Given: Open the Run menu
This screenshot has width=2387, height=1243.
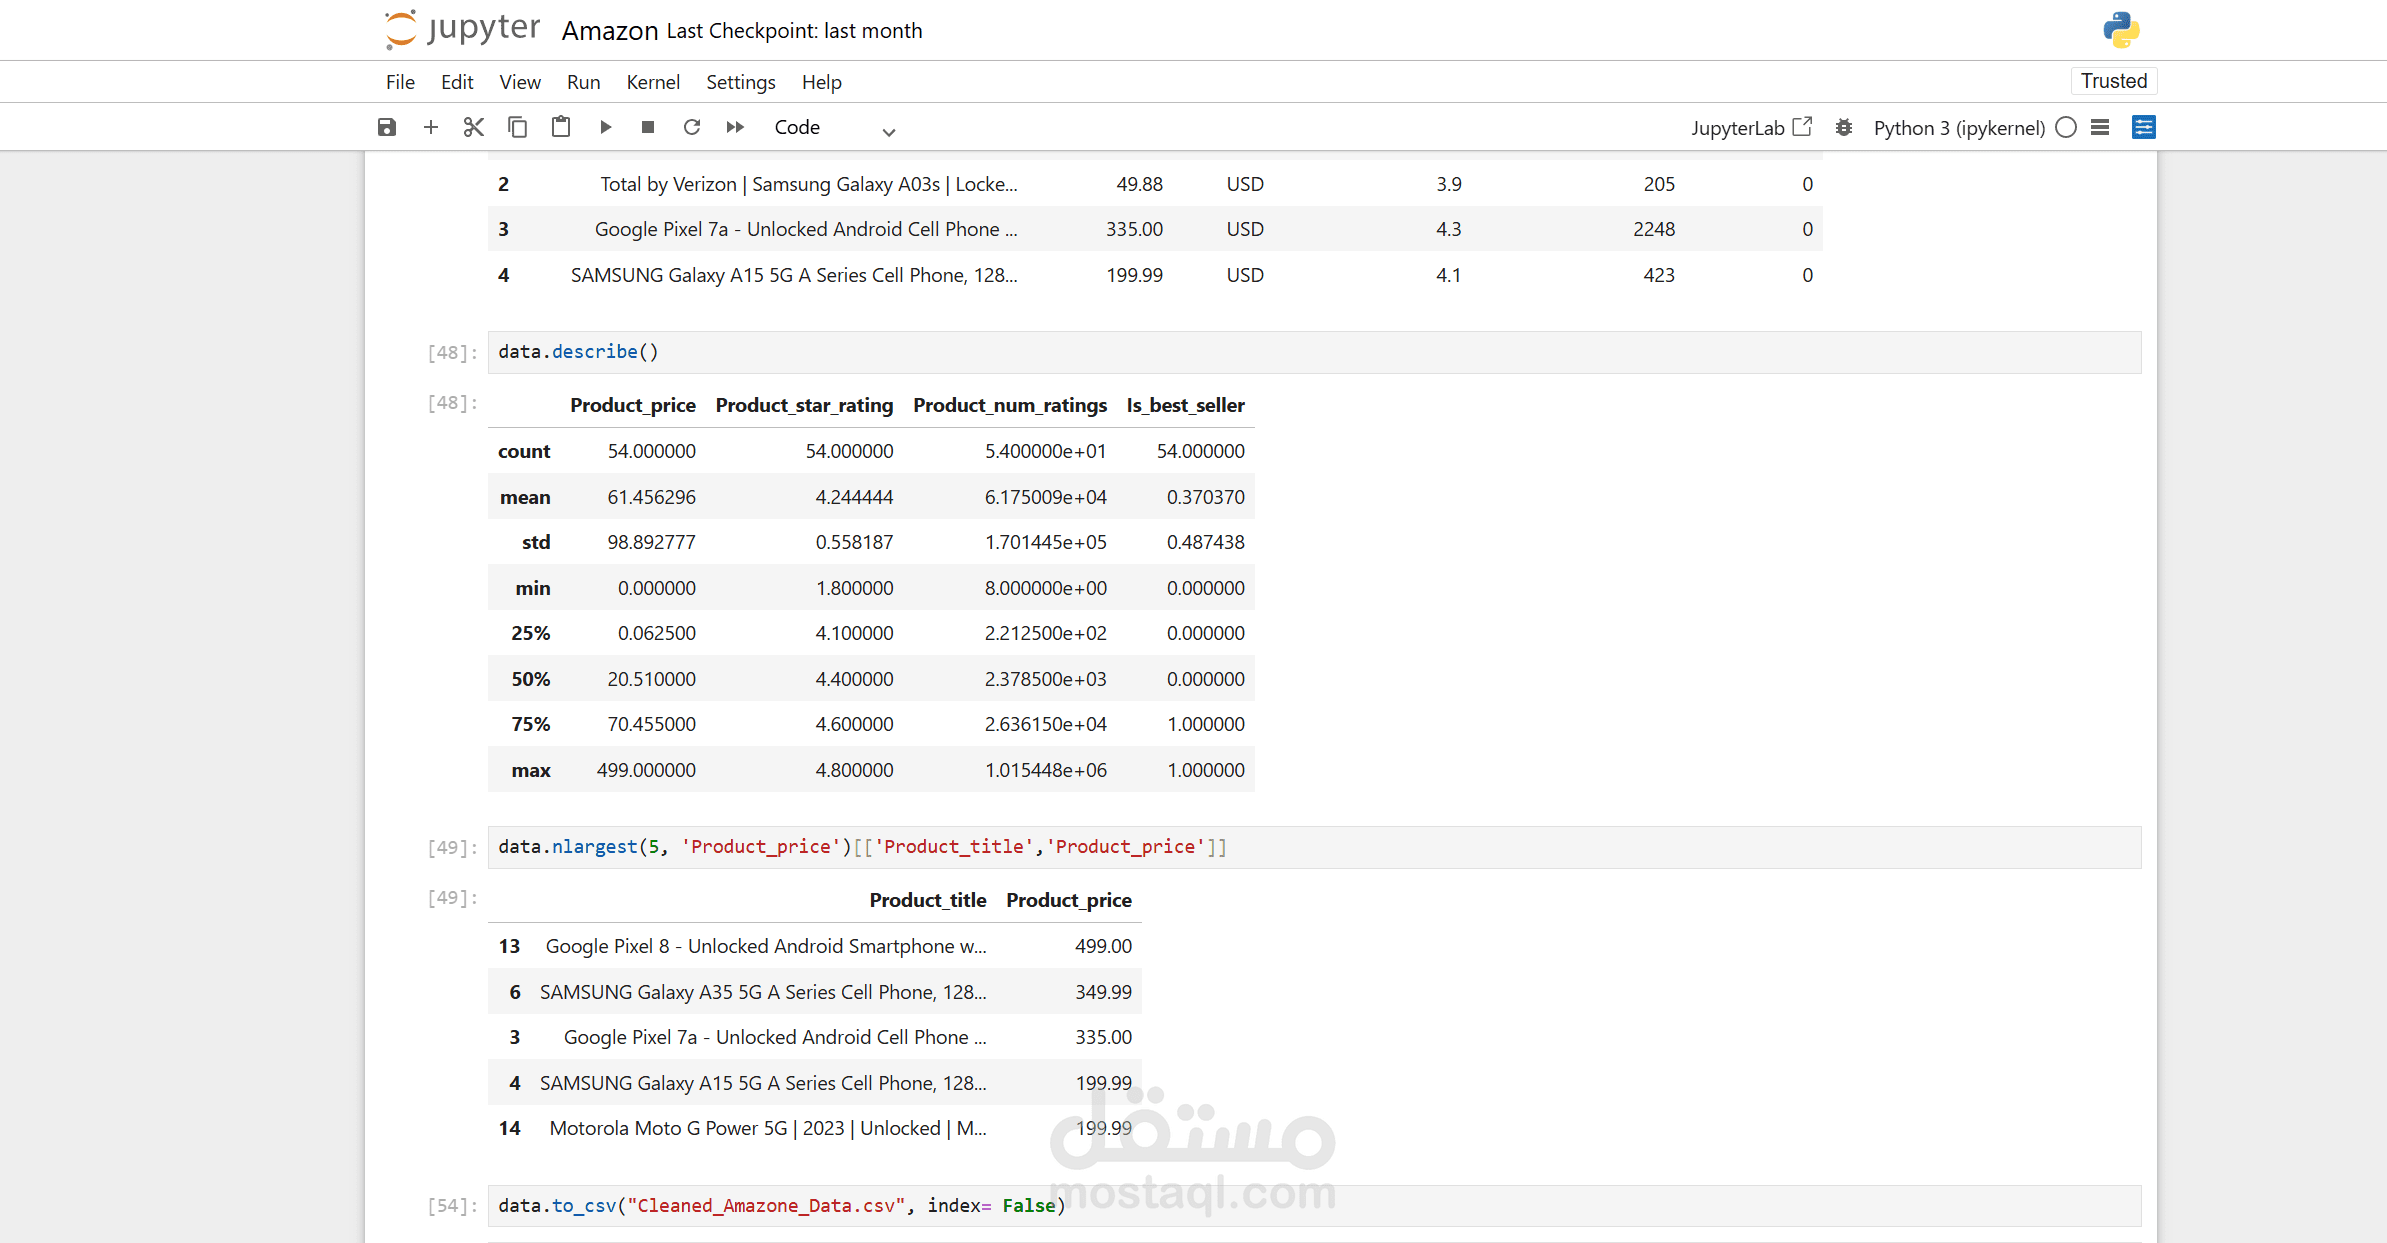Looking at the screenshot, I should tap(583, 82).
